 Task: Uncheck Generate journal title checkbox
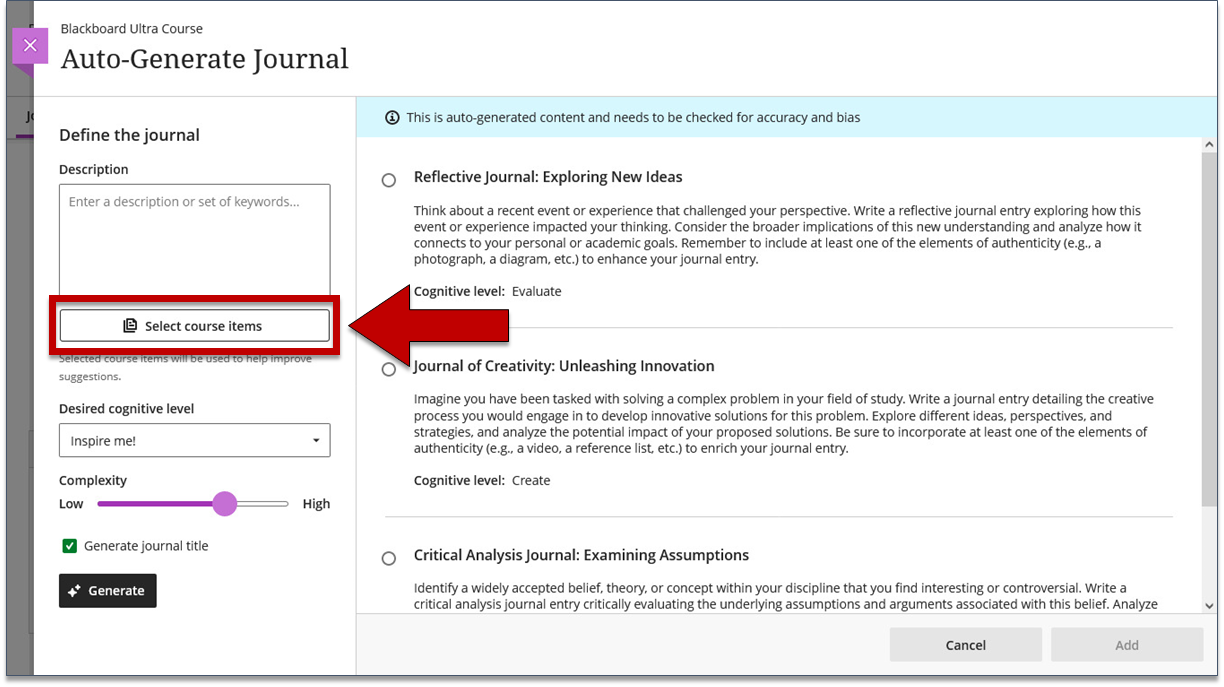pyautogui.click(x=70, y=546)
